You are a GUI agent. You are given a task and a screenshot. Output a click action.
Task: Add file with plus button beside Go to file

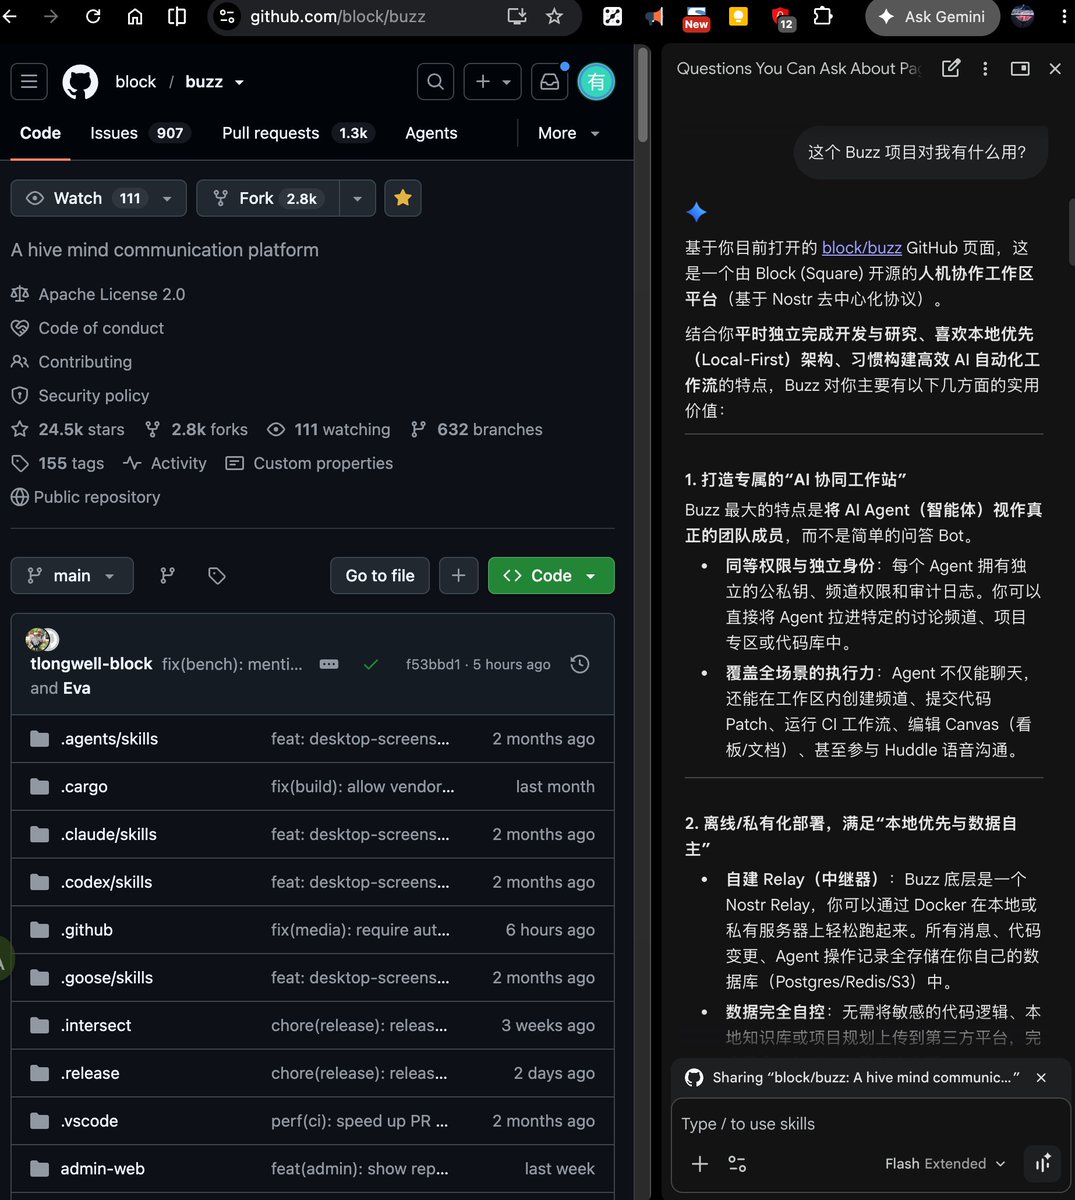(458, 575)
